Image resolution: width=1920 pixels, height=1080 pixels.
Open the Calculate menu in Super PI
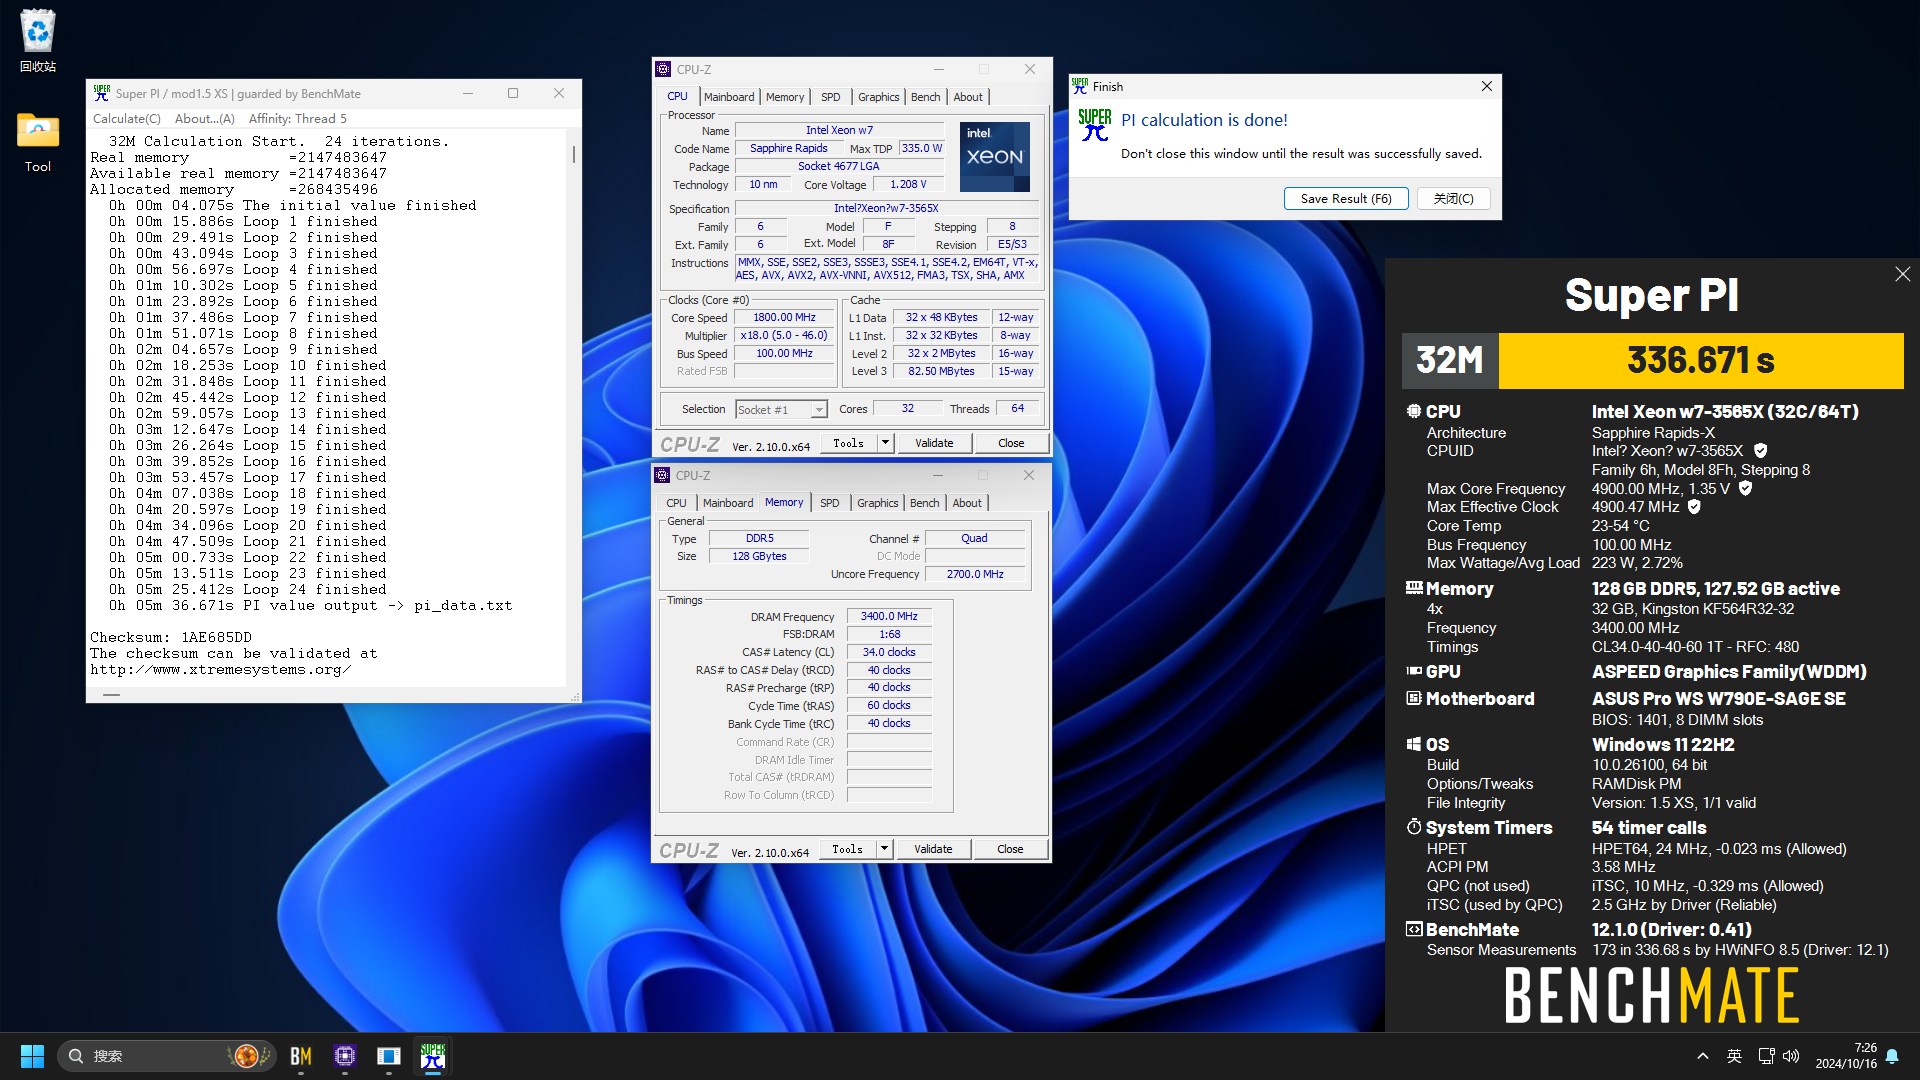click(126, 118)
